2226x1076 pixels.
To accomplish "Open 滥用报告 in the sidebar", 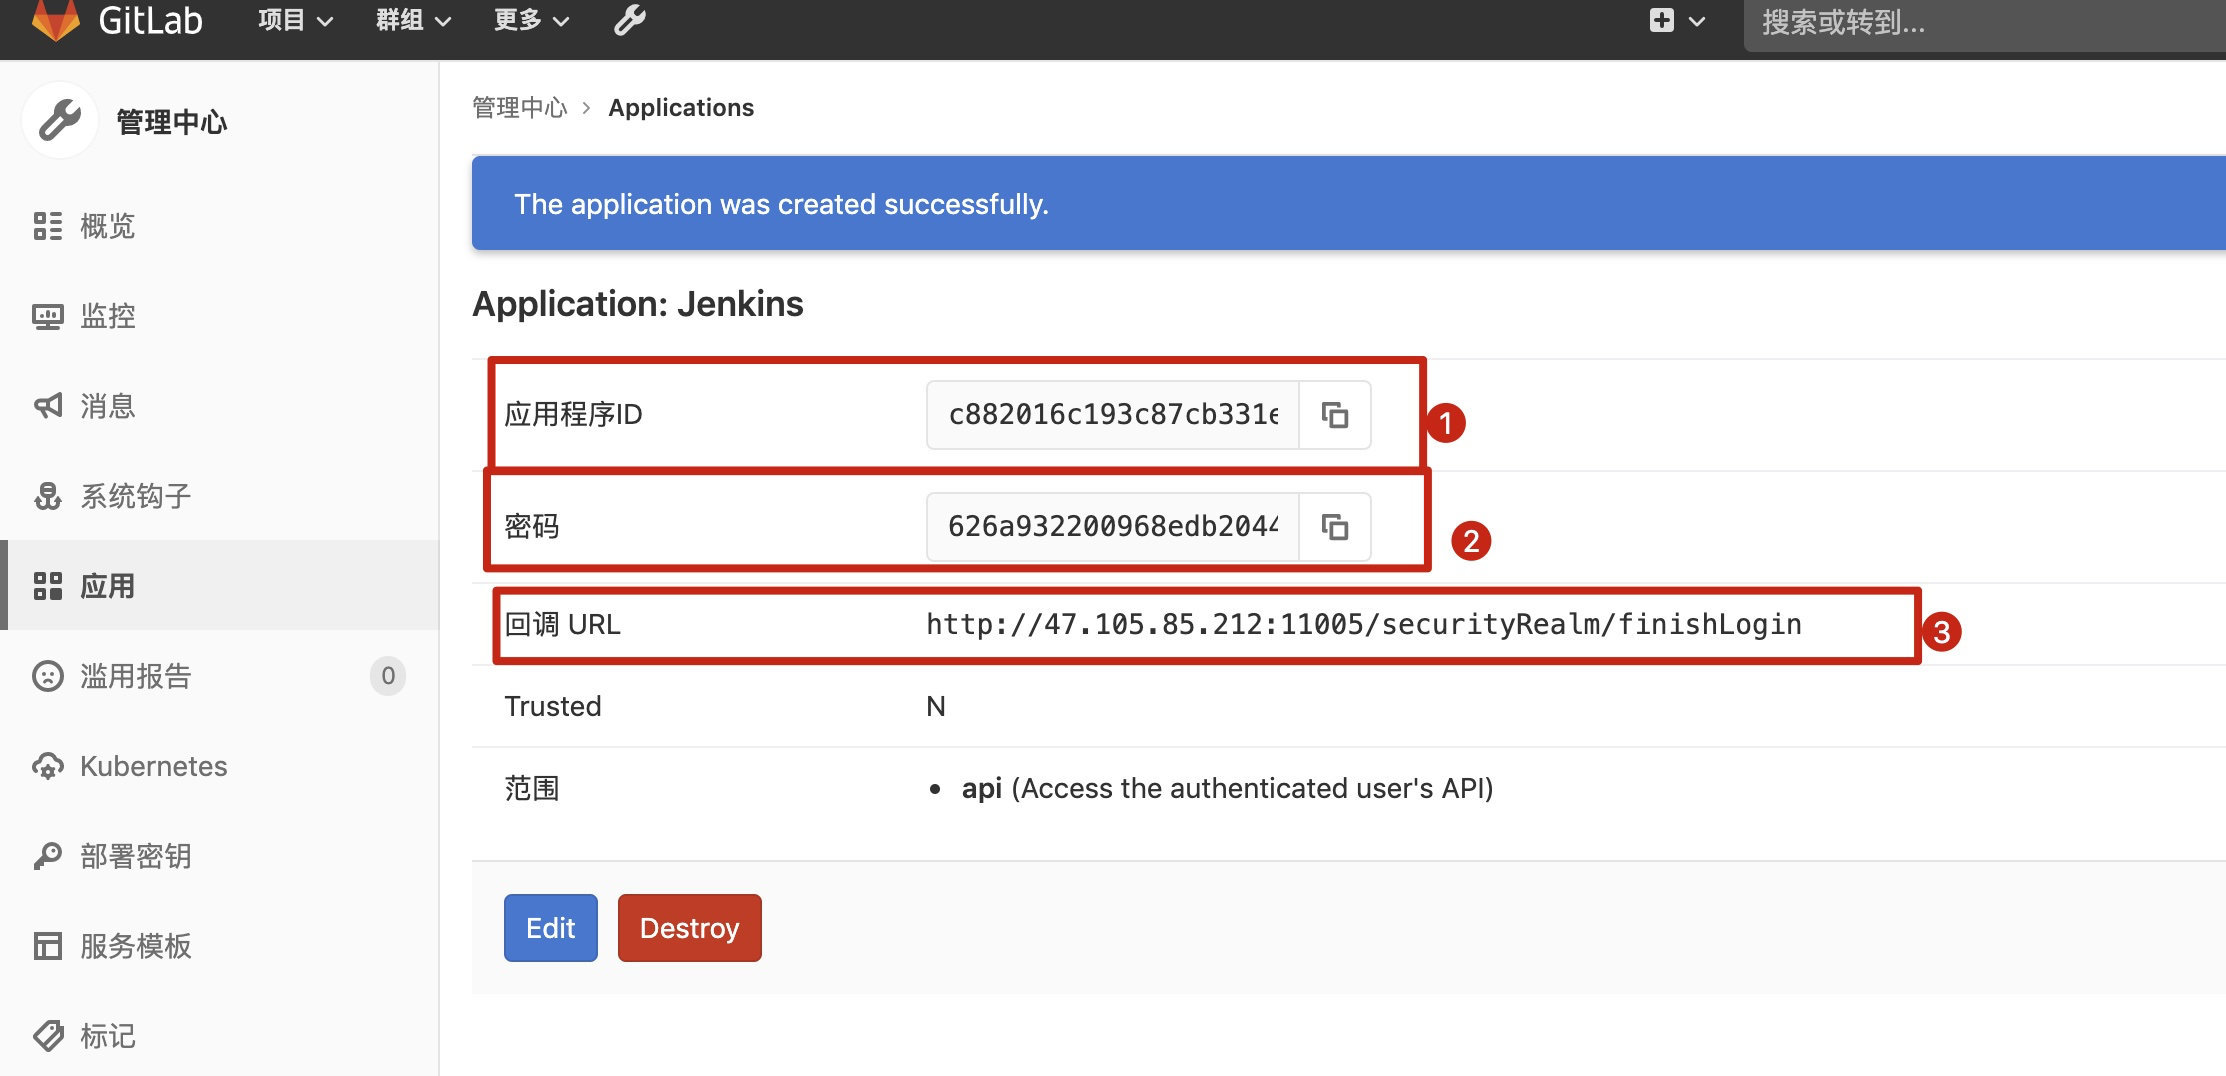I will pyautogui.click(x=219, y=676).
